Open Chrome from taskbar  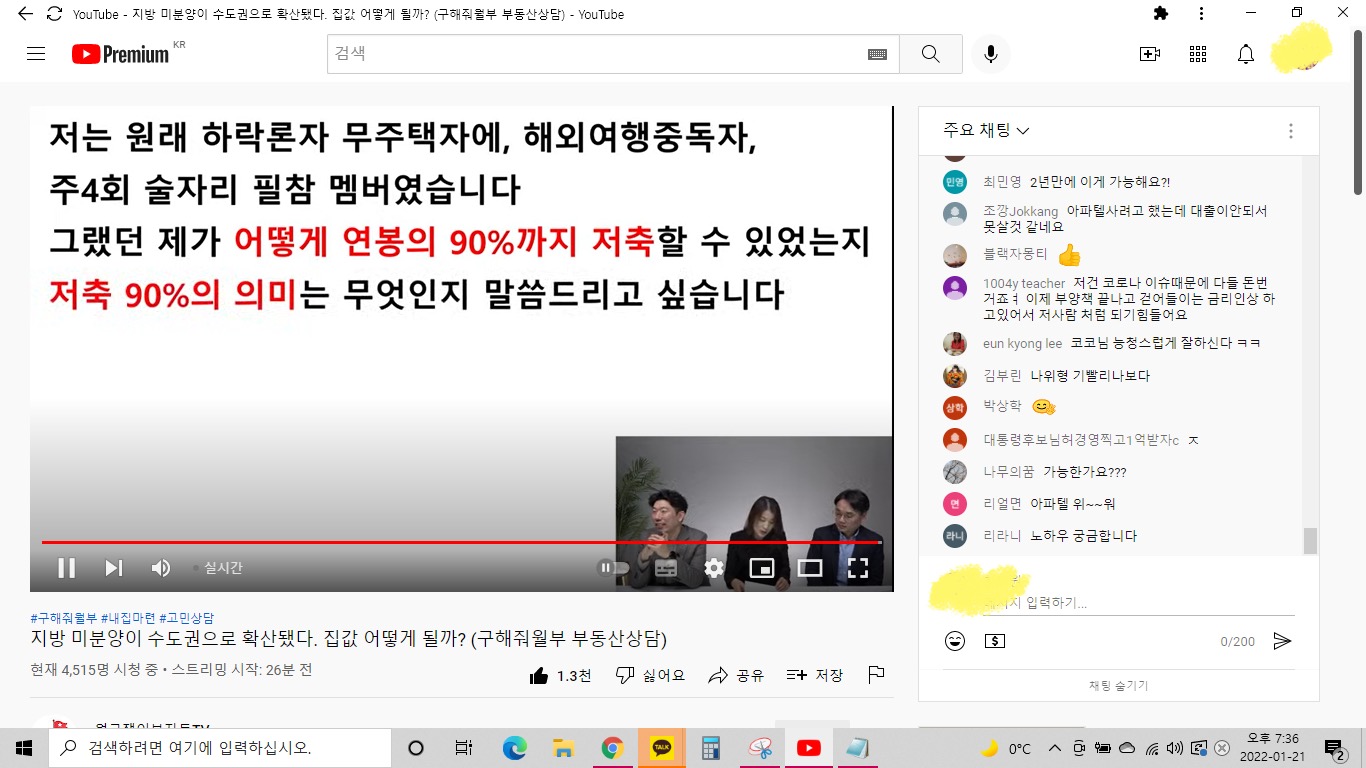click(x=613, y=748)
